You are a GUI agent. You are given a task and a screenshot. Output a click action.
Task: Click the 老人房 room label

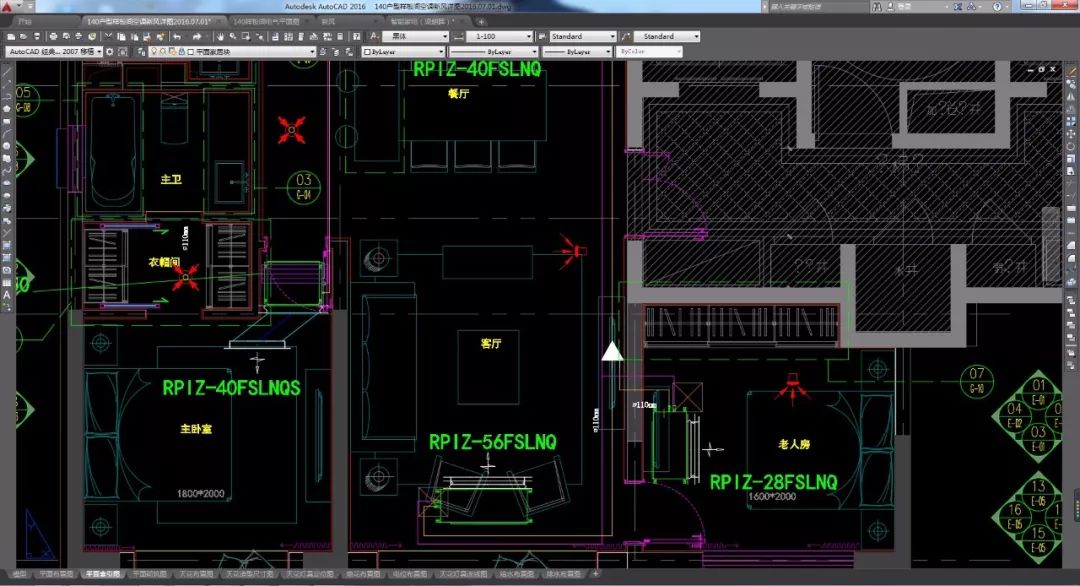(794, 444)
